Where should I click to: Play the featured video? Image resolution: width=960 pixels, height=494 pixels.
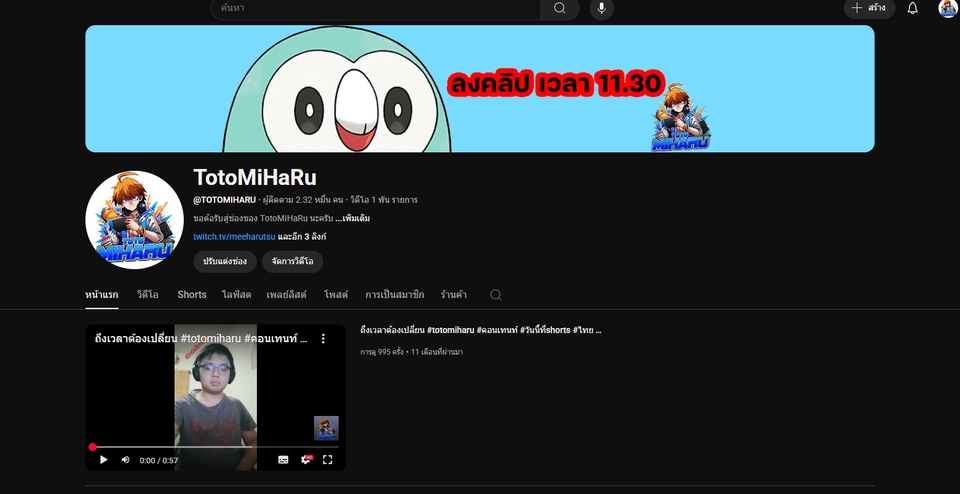tap(103, 460)
